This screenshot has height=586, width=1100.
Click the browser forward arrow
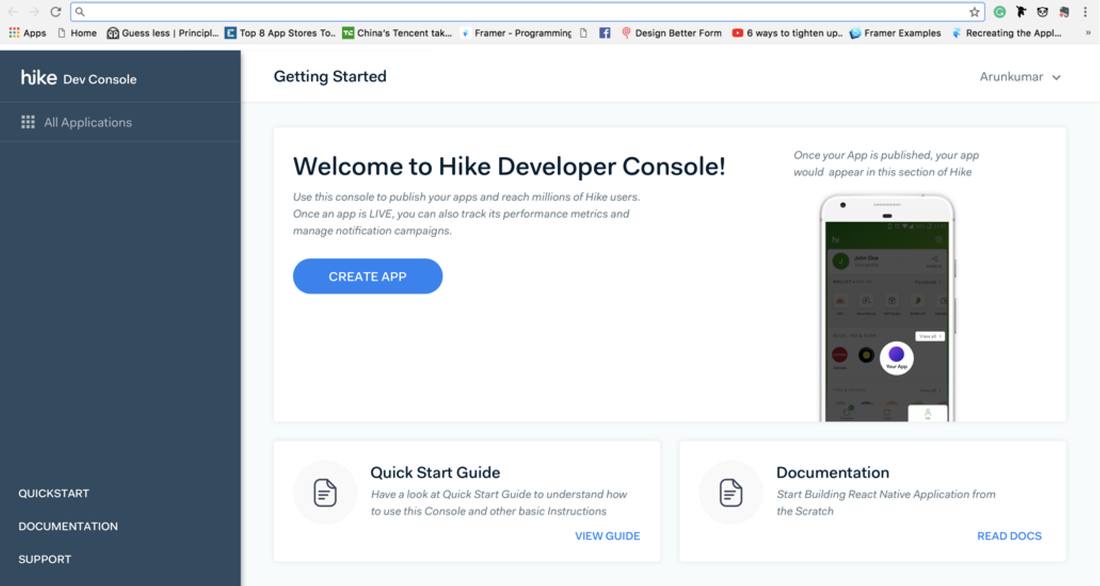point(34,12)
